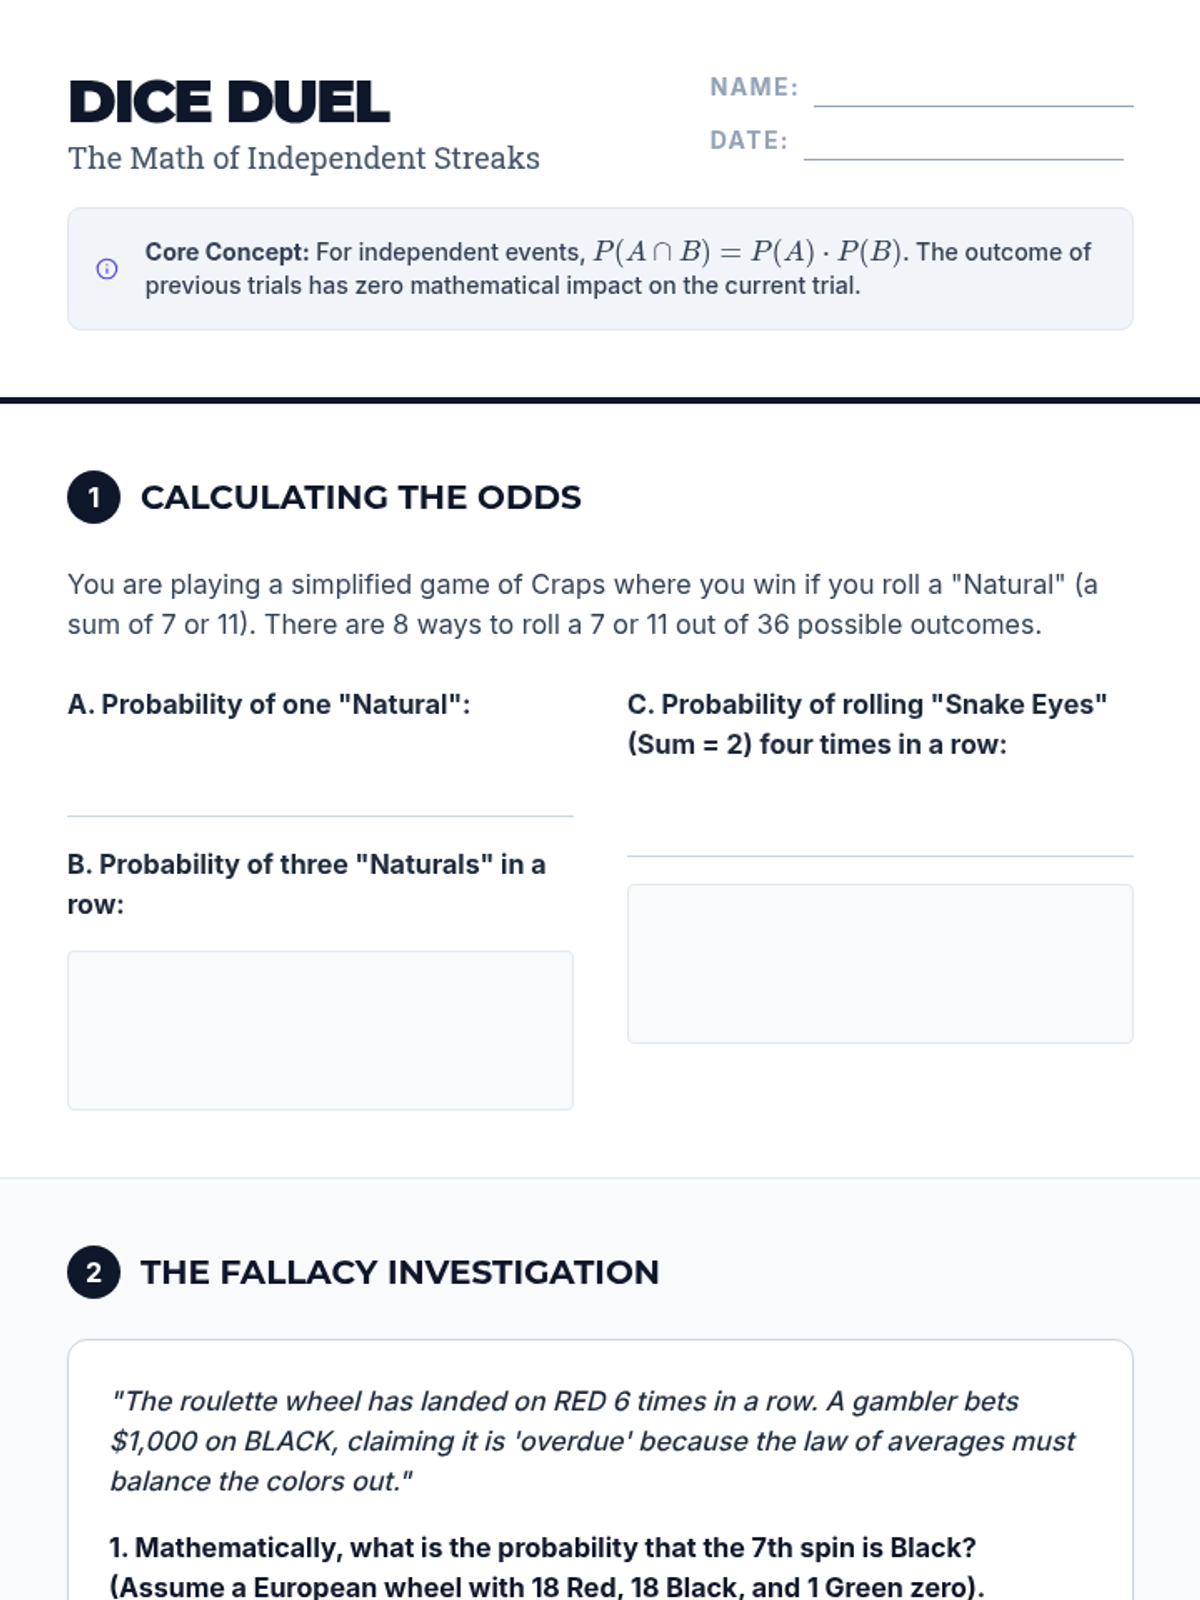
Task: Click the section 1 number badge
Action: coord(94,497)
